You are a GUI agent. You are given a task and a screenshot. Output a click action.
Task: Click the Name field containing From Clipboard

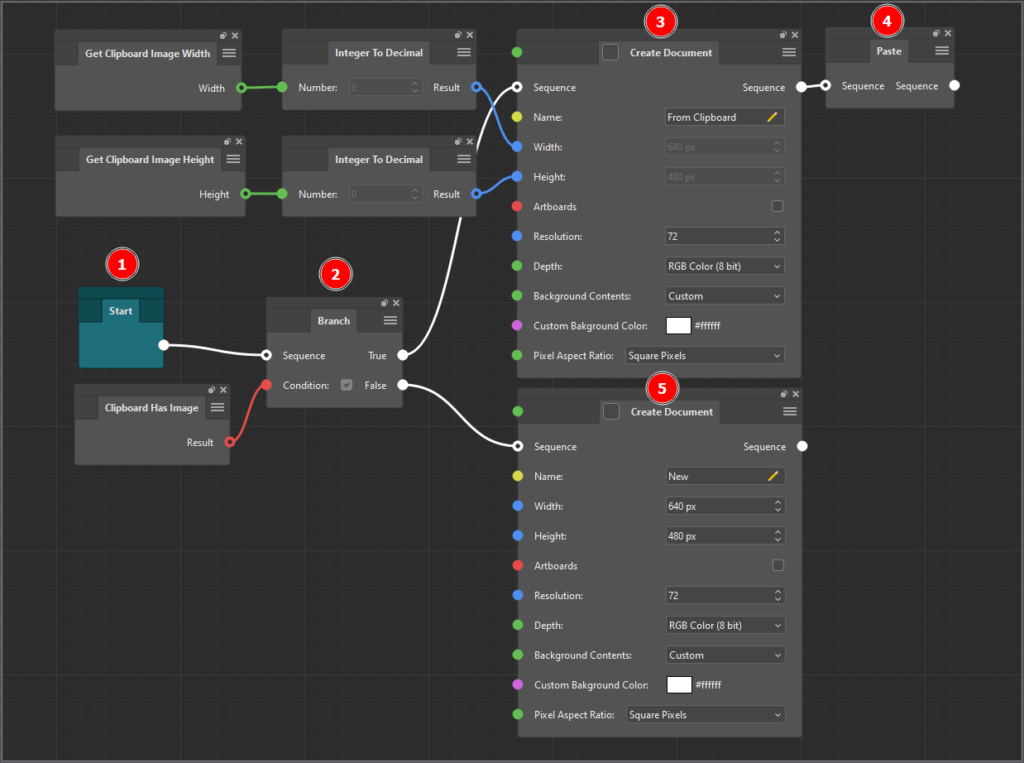tap(724, 117)
